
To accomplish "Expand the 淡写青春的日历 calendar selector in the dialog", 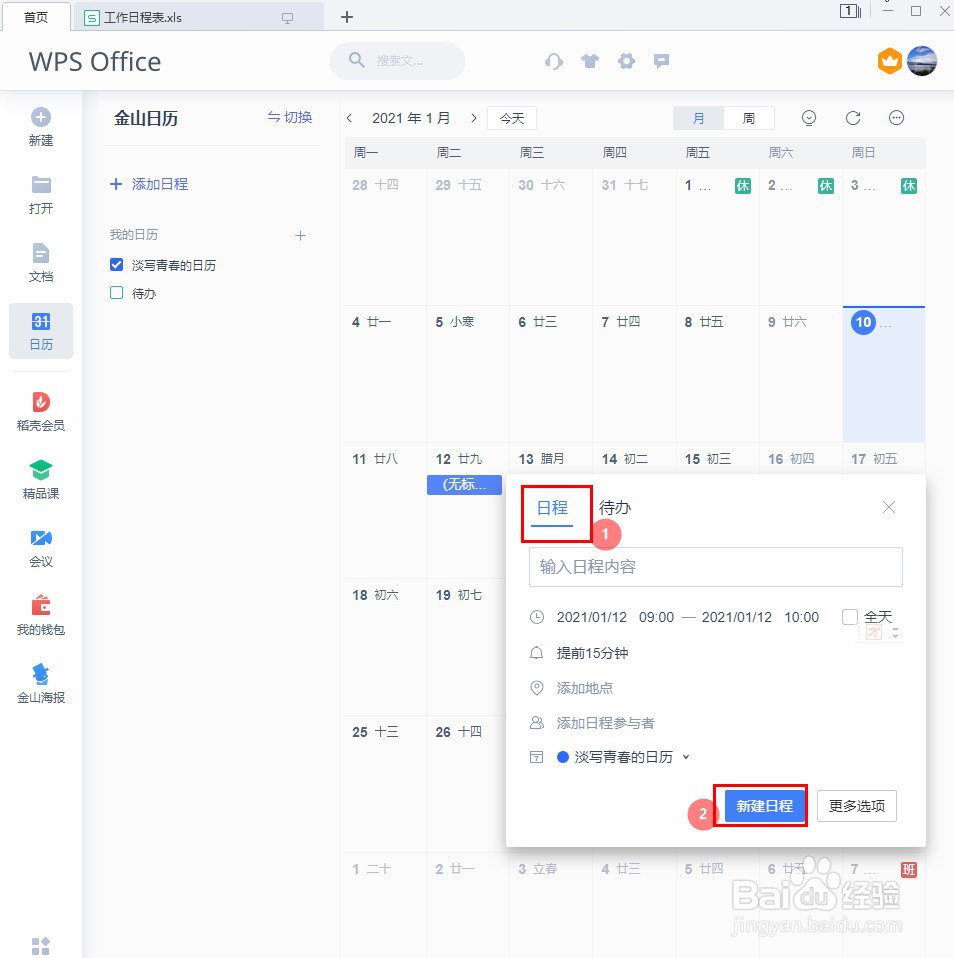I will pos(686,757).
